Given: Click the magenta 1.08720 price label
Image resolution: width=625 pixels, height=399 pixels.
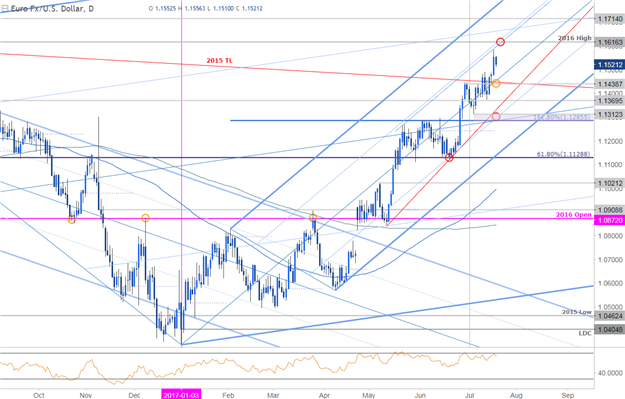Looking at the screenshot, I should coord(609,220).
